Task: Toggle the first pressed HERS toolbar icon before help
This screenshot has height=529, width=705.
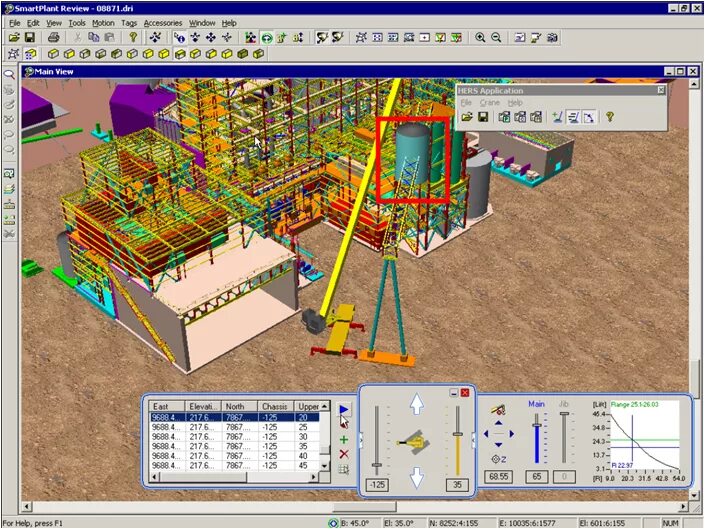Action: pos(573,117)
